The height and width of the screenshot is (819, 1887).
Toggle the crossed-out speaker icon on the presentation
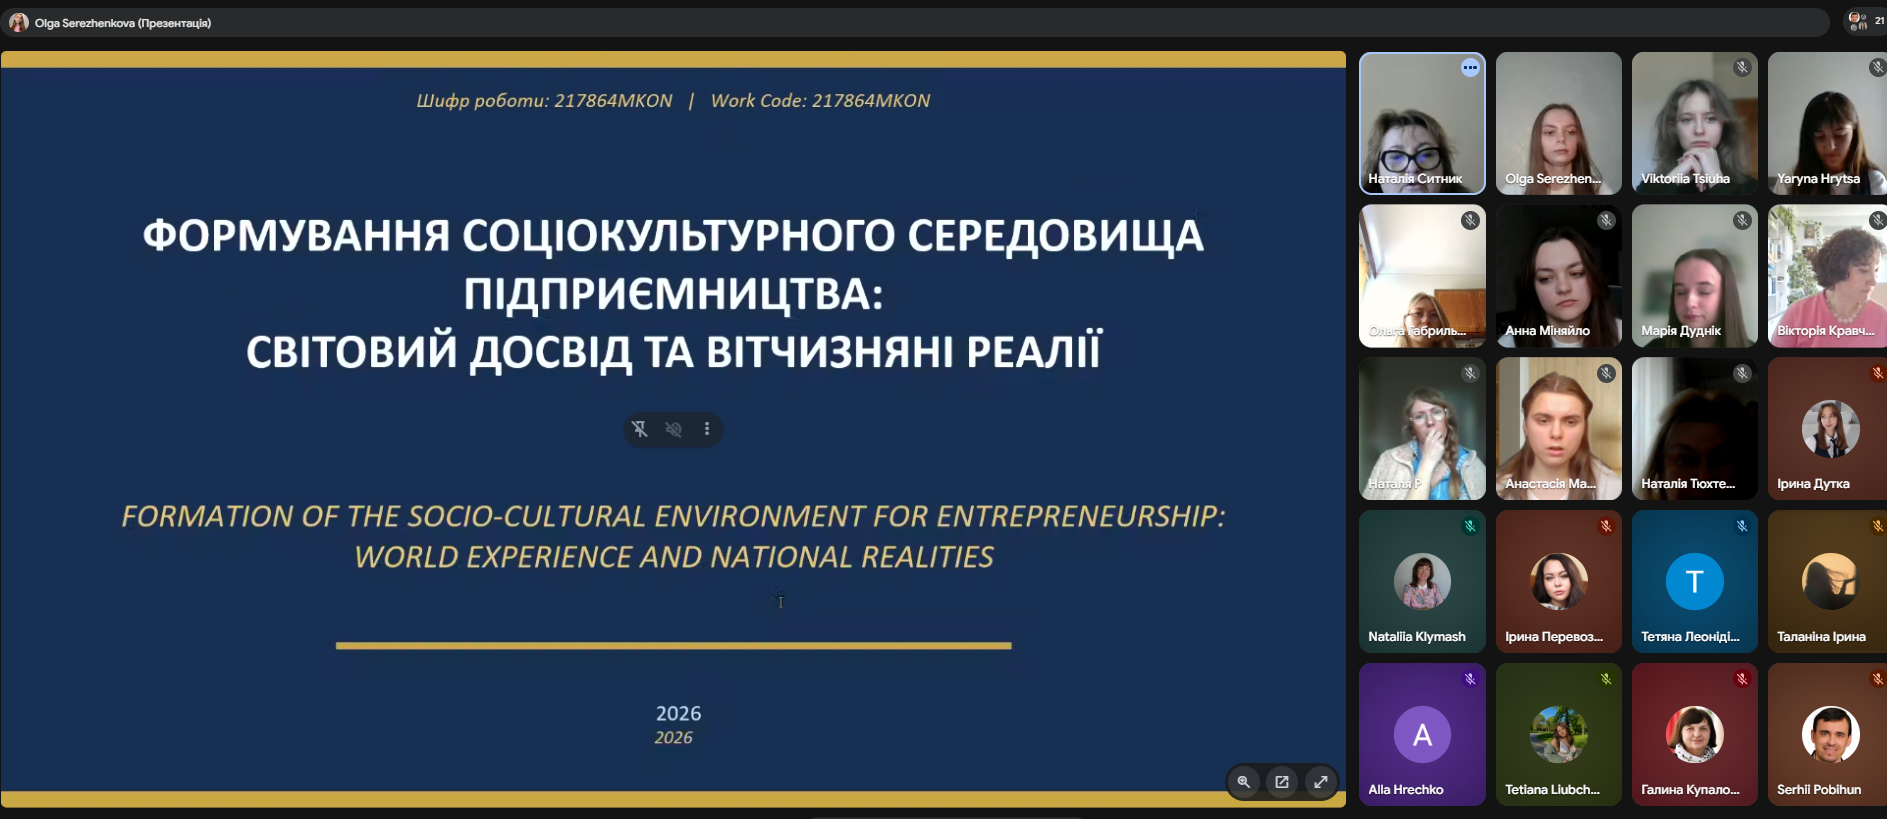(674, 429)
